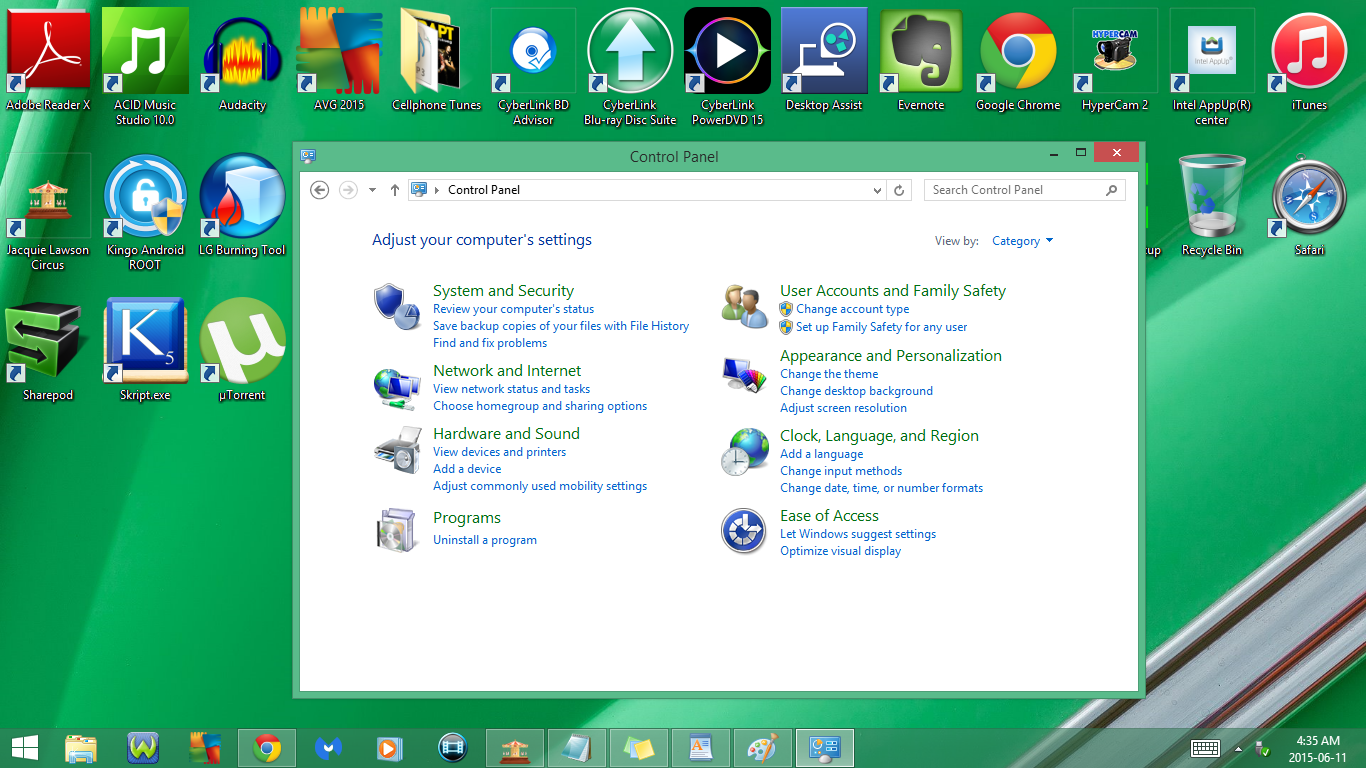Click the Control Panel breadcrumb in address bar
The width and height of the screenshot is (1366, 768).
484,190
